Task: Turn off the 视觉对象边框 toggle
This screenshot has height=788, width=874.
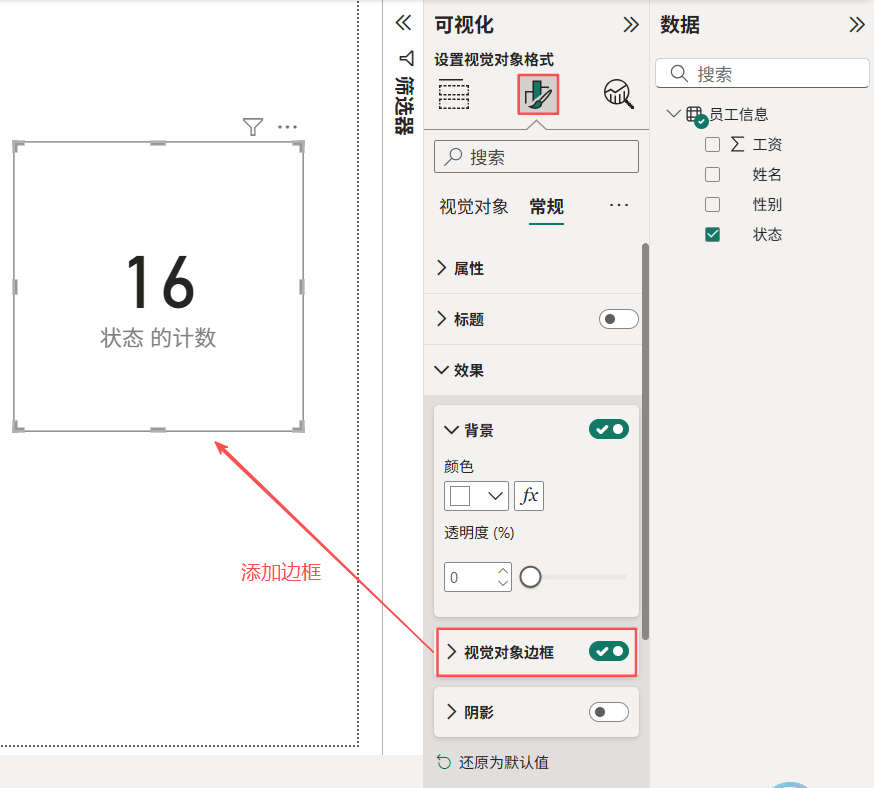Action: point(609,651)
